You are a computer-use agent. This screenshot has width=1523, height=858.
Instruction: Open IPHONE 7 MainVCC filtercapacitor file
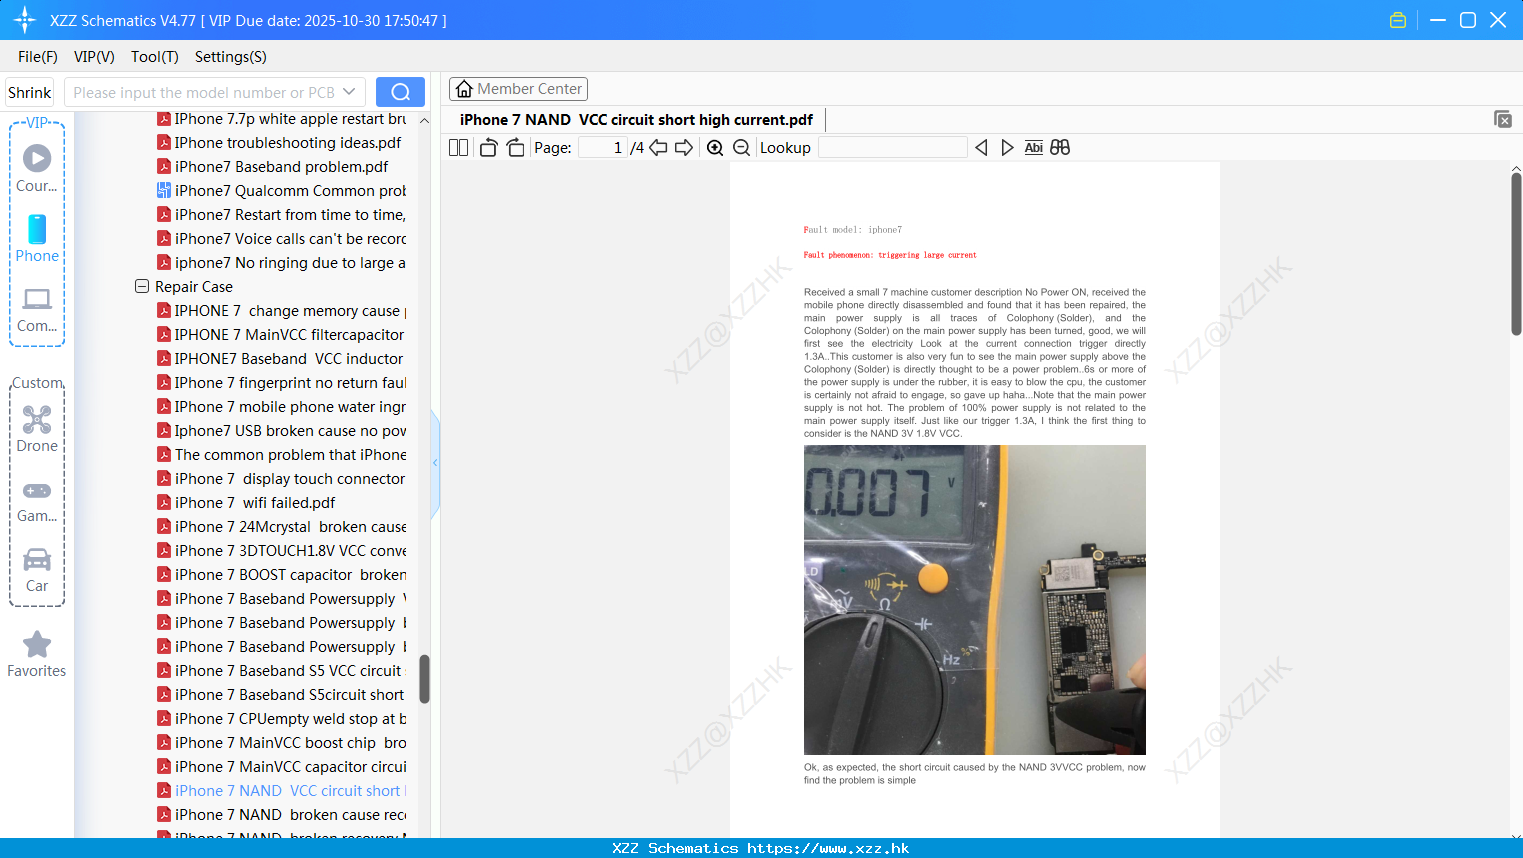click(281, 335)
